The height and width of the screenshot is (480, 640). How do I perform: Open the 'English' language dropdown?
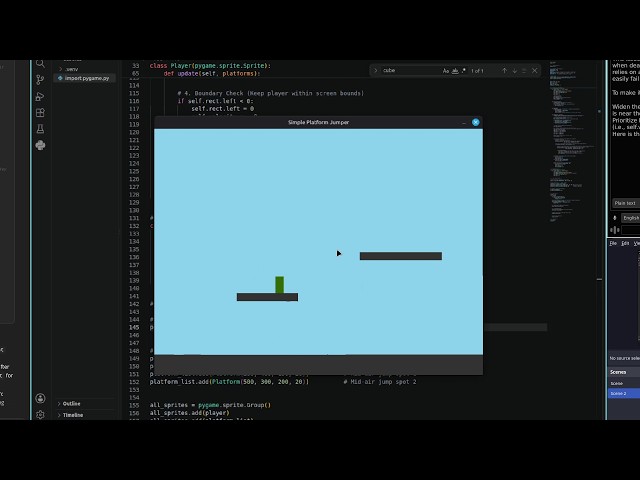pyautogui.click(x=631, y=218)
